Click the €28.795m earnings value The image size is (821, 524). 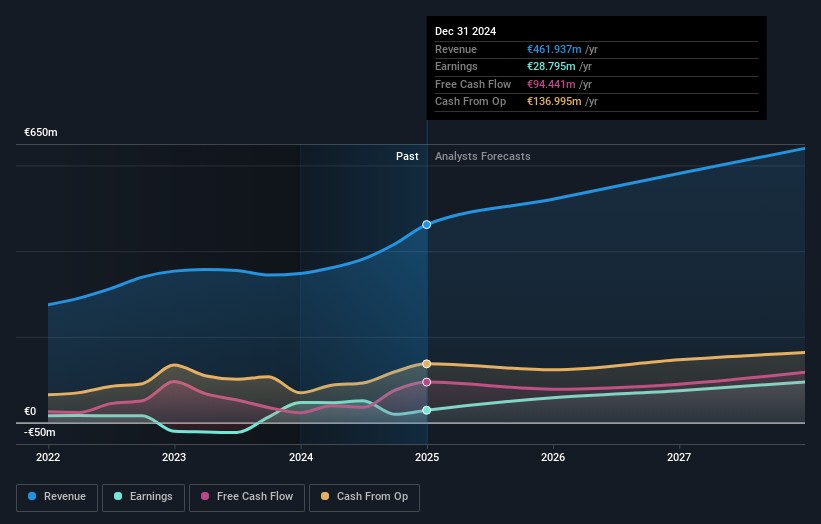pyautogui.click(x=551, y=66)
